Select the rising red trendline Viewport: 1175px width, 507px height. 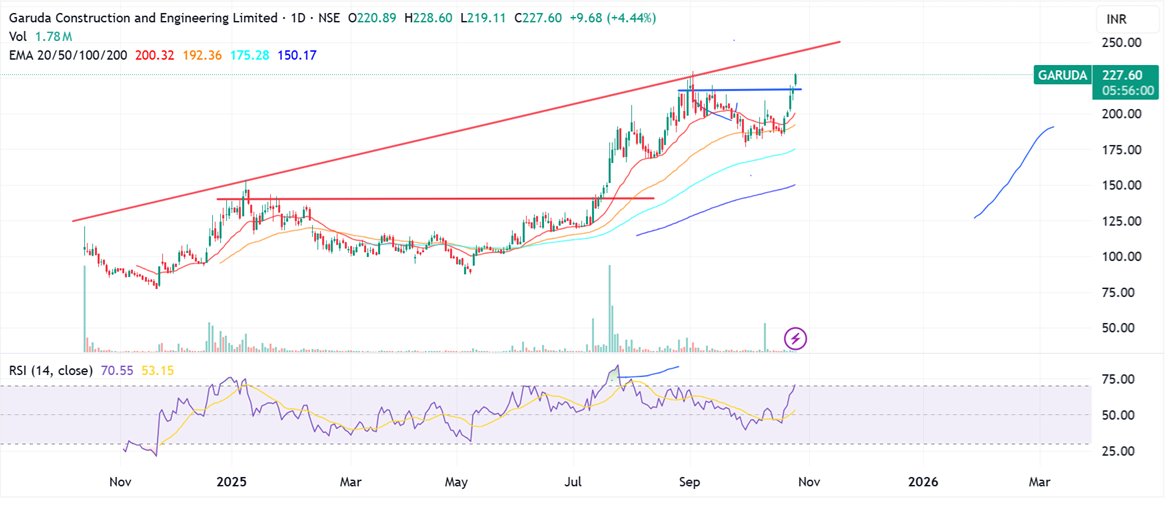(x=456, y=132)
